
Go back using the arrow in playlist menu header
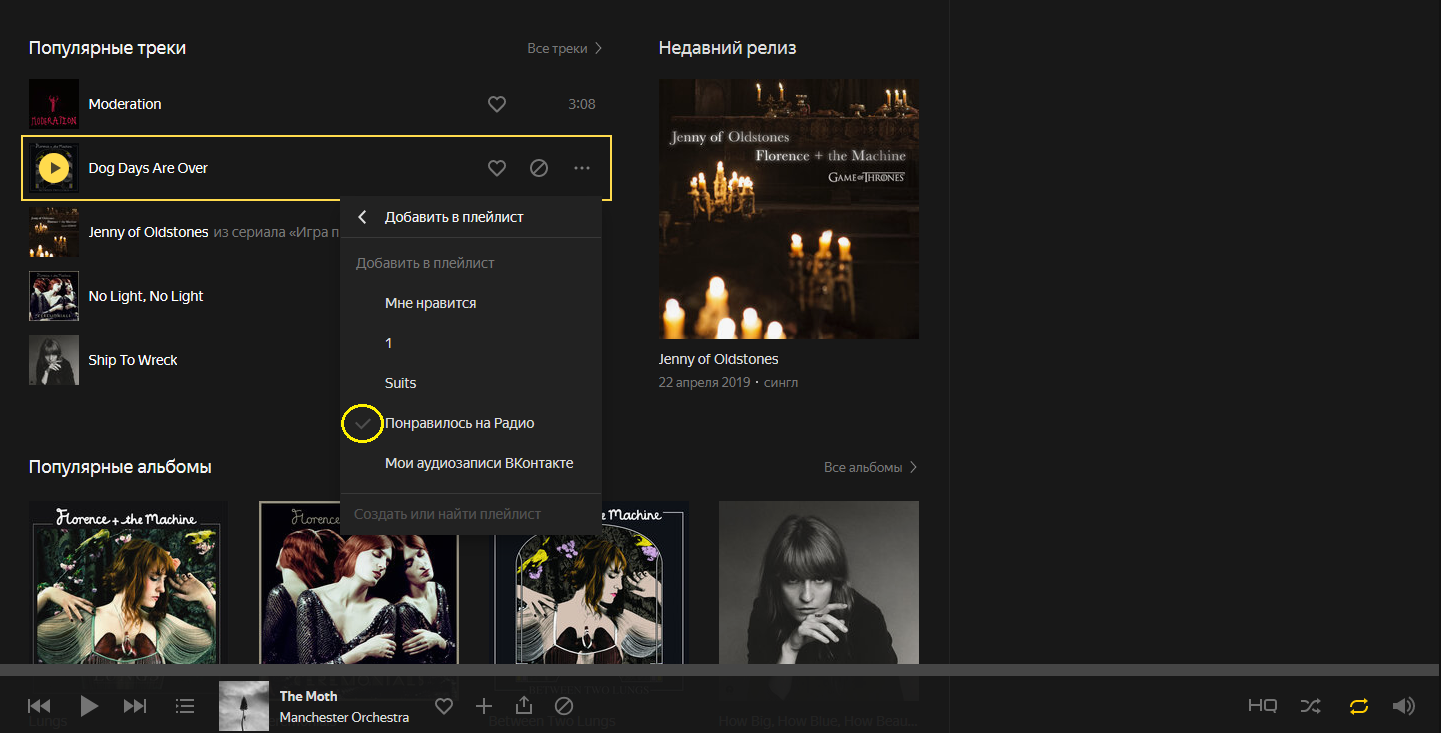[x=362, y=217]
